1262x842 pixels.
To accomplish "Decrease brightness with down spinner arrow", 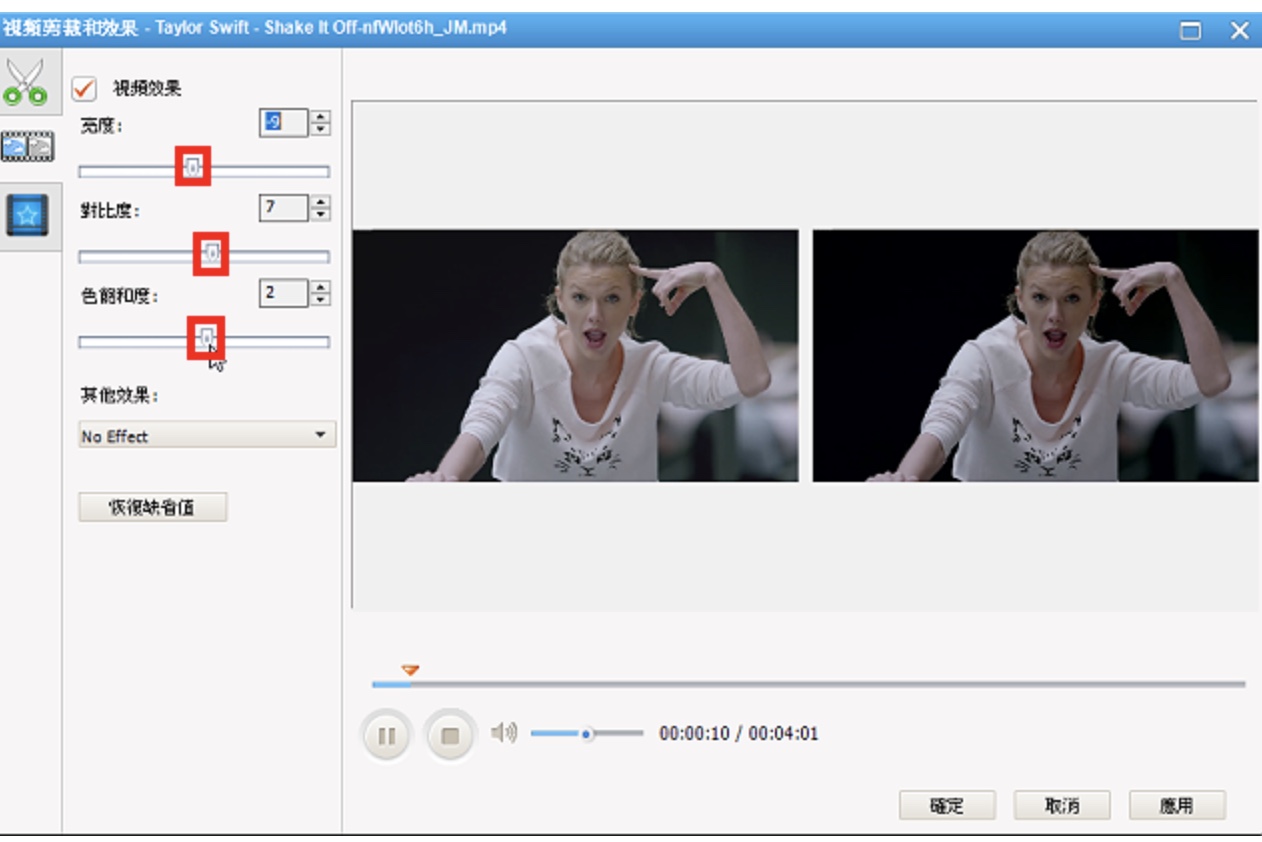I will 320,130.
